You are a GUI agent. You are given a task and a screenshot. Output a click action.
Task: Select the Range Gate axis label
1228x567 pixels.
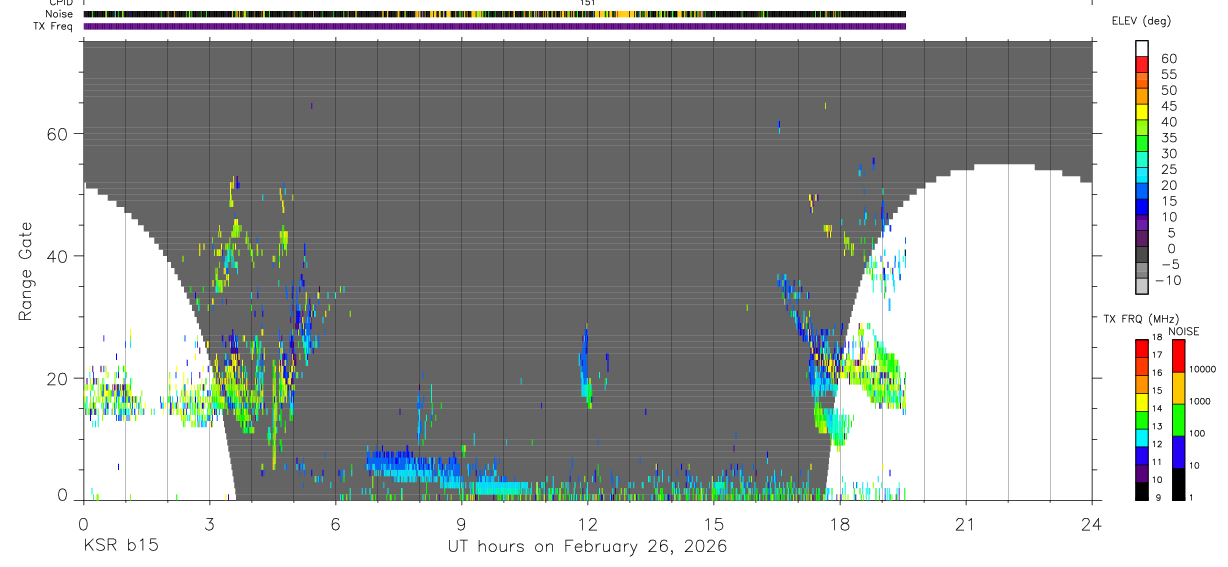click(x=25, y=271)
